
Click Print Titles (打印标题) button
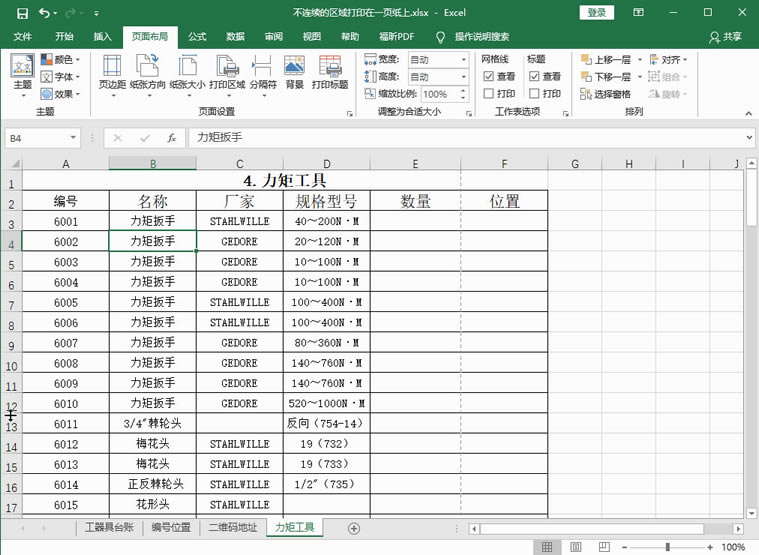[x=330, y=72]
